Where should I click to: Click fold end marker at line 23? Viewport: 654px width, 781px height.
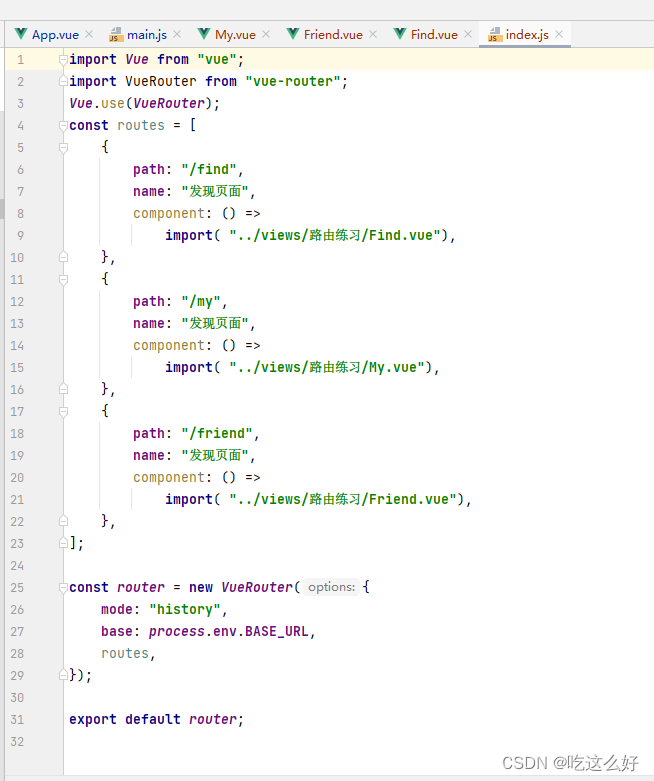tap(63, 543)
